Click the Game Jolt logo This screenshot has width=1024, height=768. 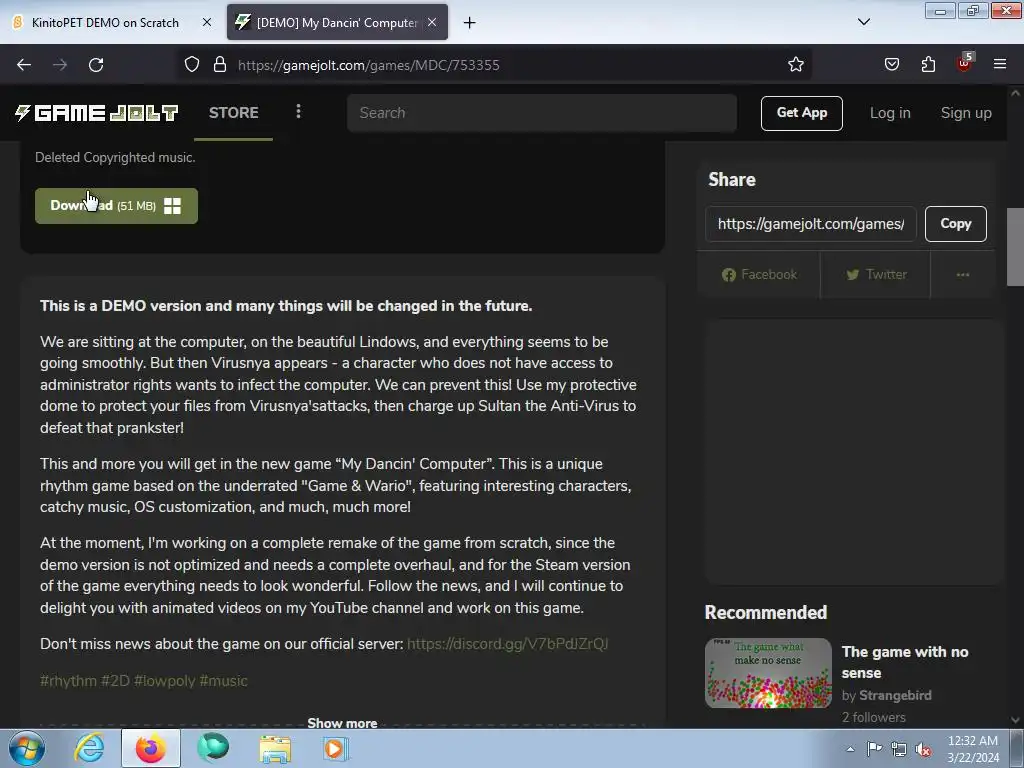pyautogui.click(x=97, y=113)
